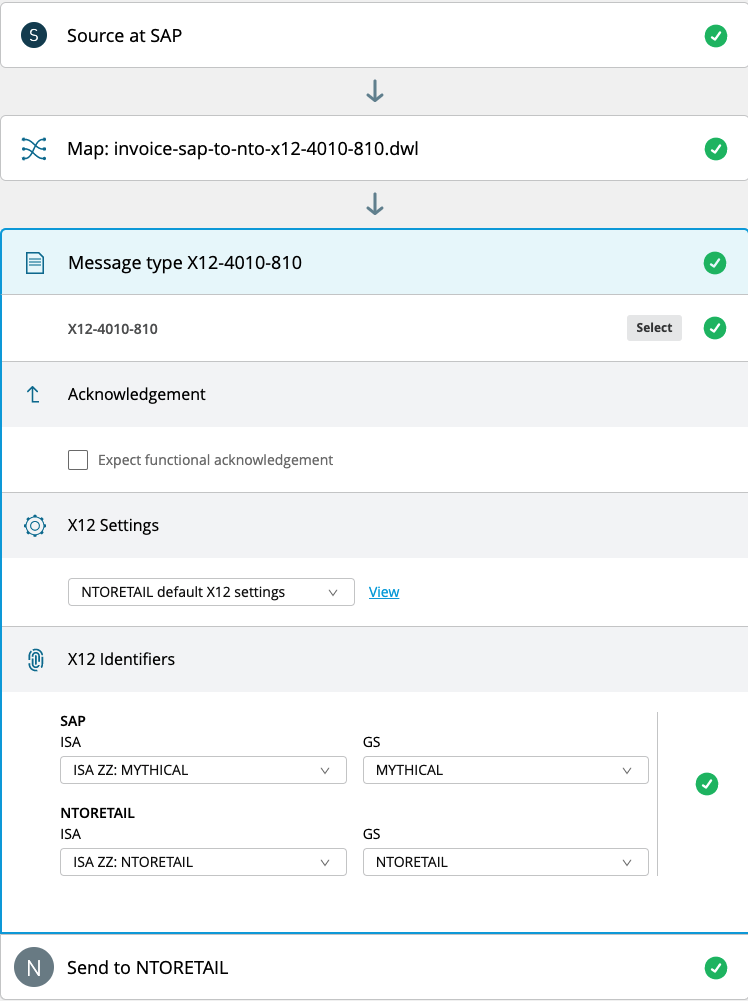Click the X12-4010-810 message type label
This screenshot has width=748, height=1001.
click(x=113, y=329)
